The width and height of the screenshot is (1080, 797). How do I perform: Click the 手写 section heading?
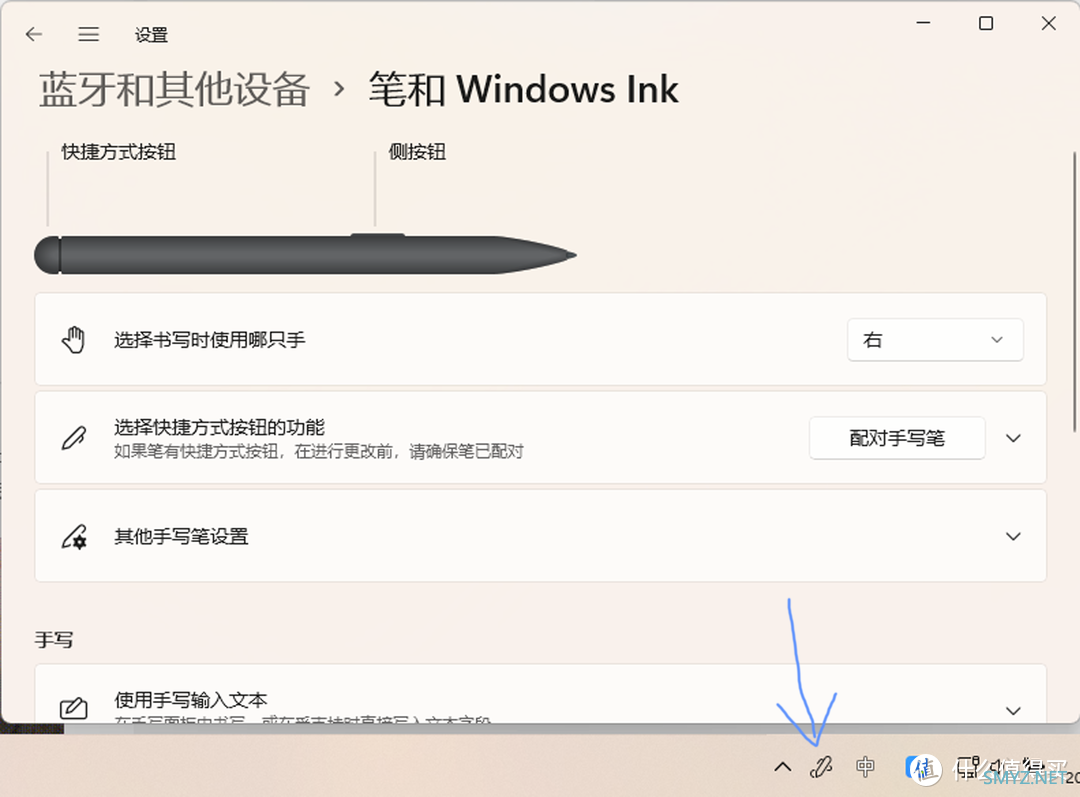pyautogui.click(x=54, y=640)
